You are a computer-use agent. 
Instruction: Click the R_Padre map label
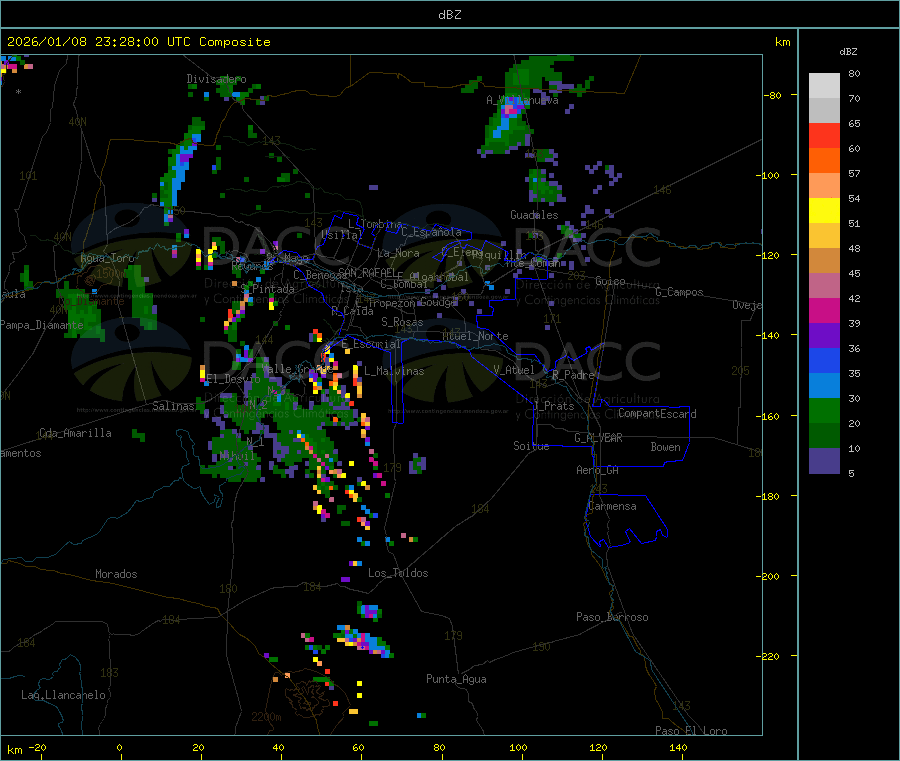pos(573,375)
